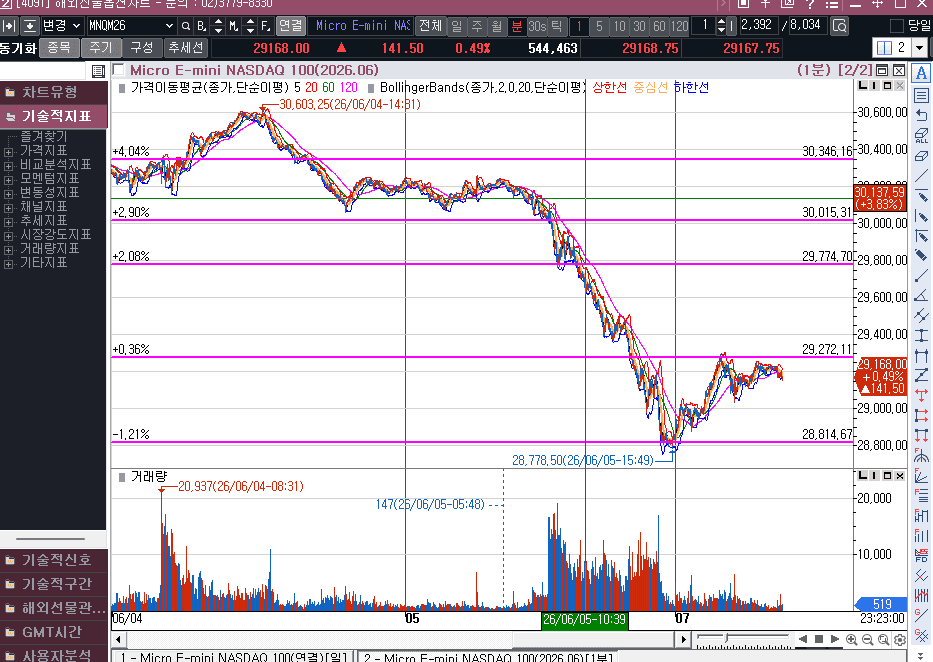Switch to 틱 tick period
This screenshot has width=933, height=662.
click(x=556, y=26)
